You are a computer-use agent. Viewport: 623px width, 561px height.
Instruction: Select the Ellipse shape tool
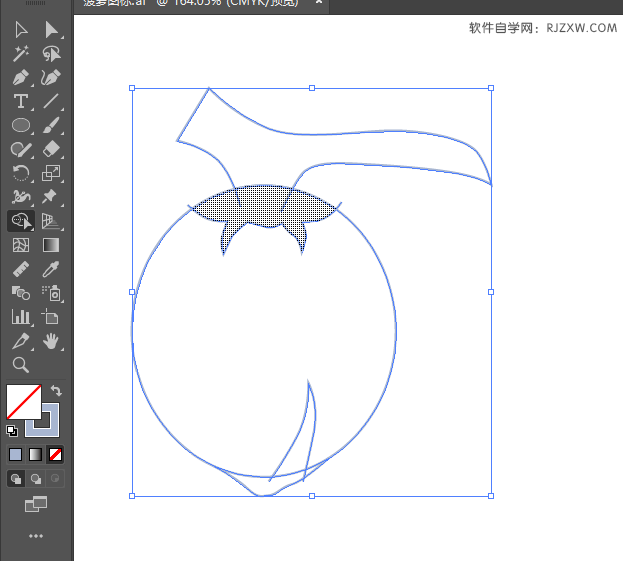[x=20, y=125]
